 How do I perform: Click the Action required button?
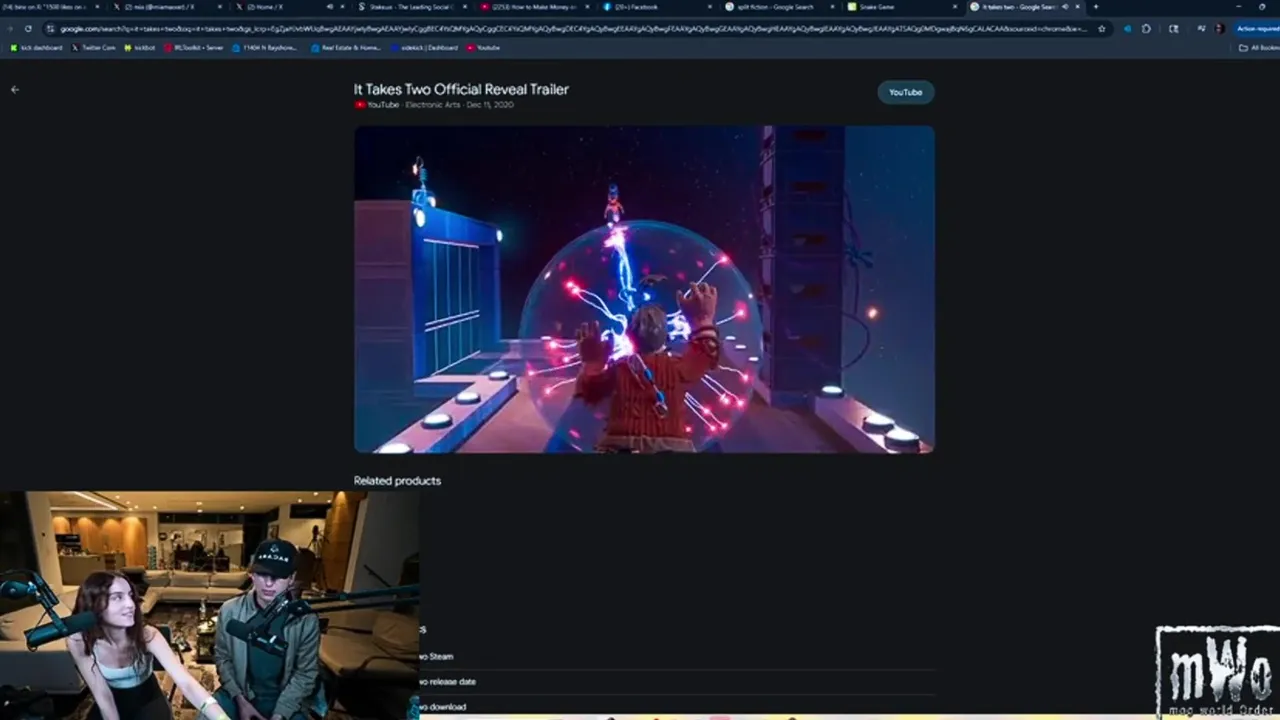pyautogui.click(x=1257, y=29)
